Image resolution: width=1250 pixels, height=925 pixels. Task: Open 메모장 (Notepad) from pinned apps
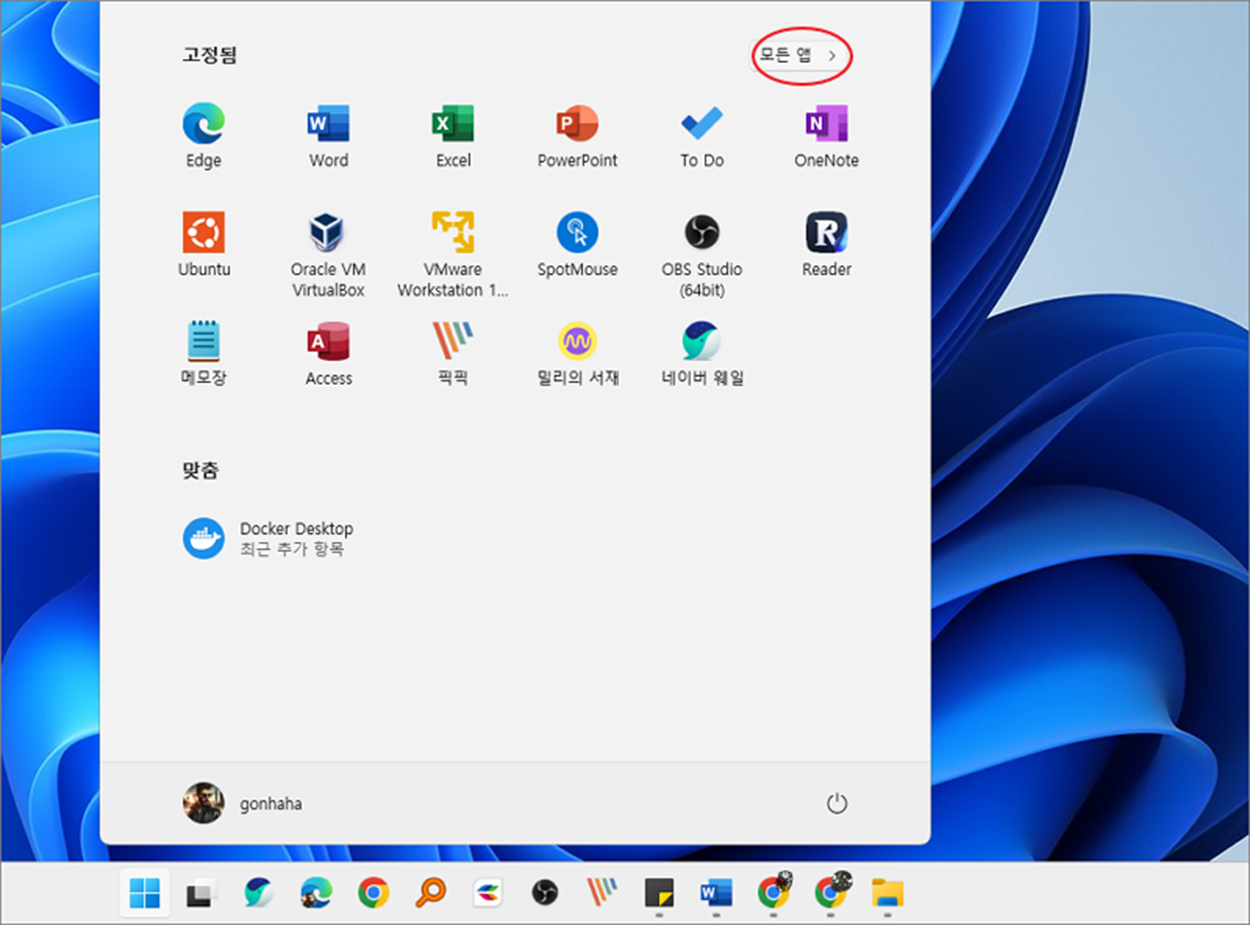[x=203, y=354]
